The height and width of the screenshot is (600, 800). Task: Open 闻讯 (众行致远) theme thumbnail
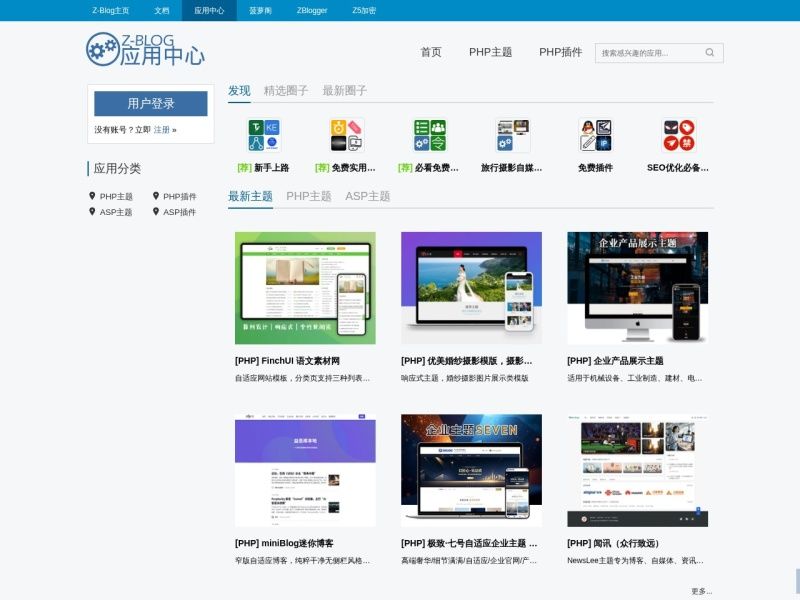pos(637,470)
